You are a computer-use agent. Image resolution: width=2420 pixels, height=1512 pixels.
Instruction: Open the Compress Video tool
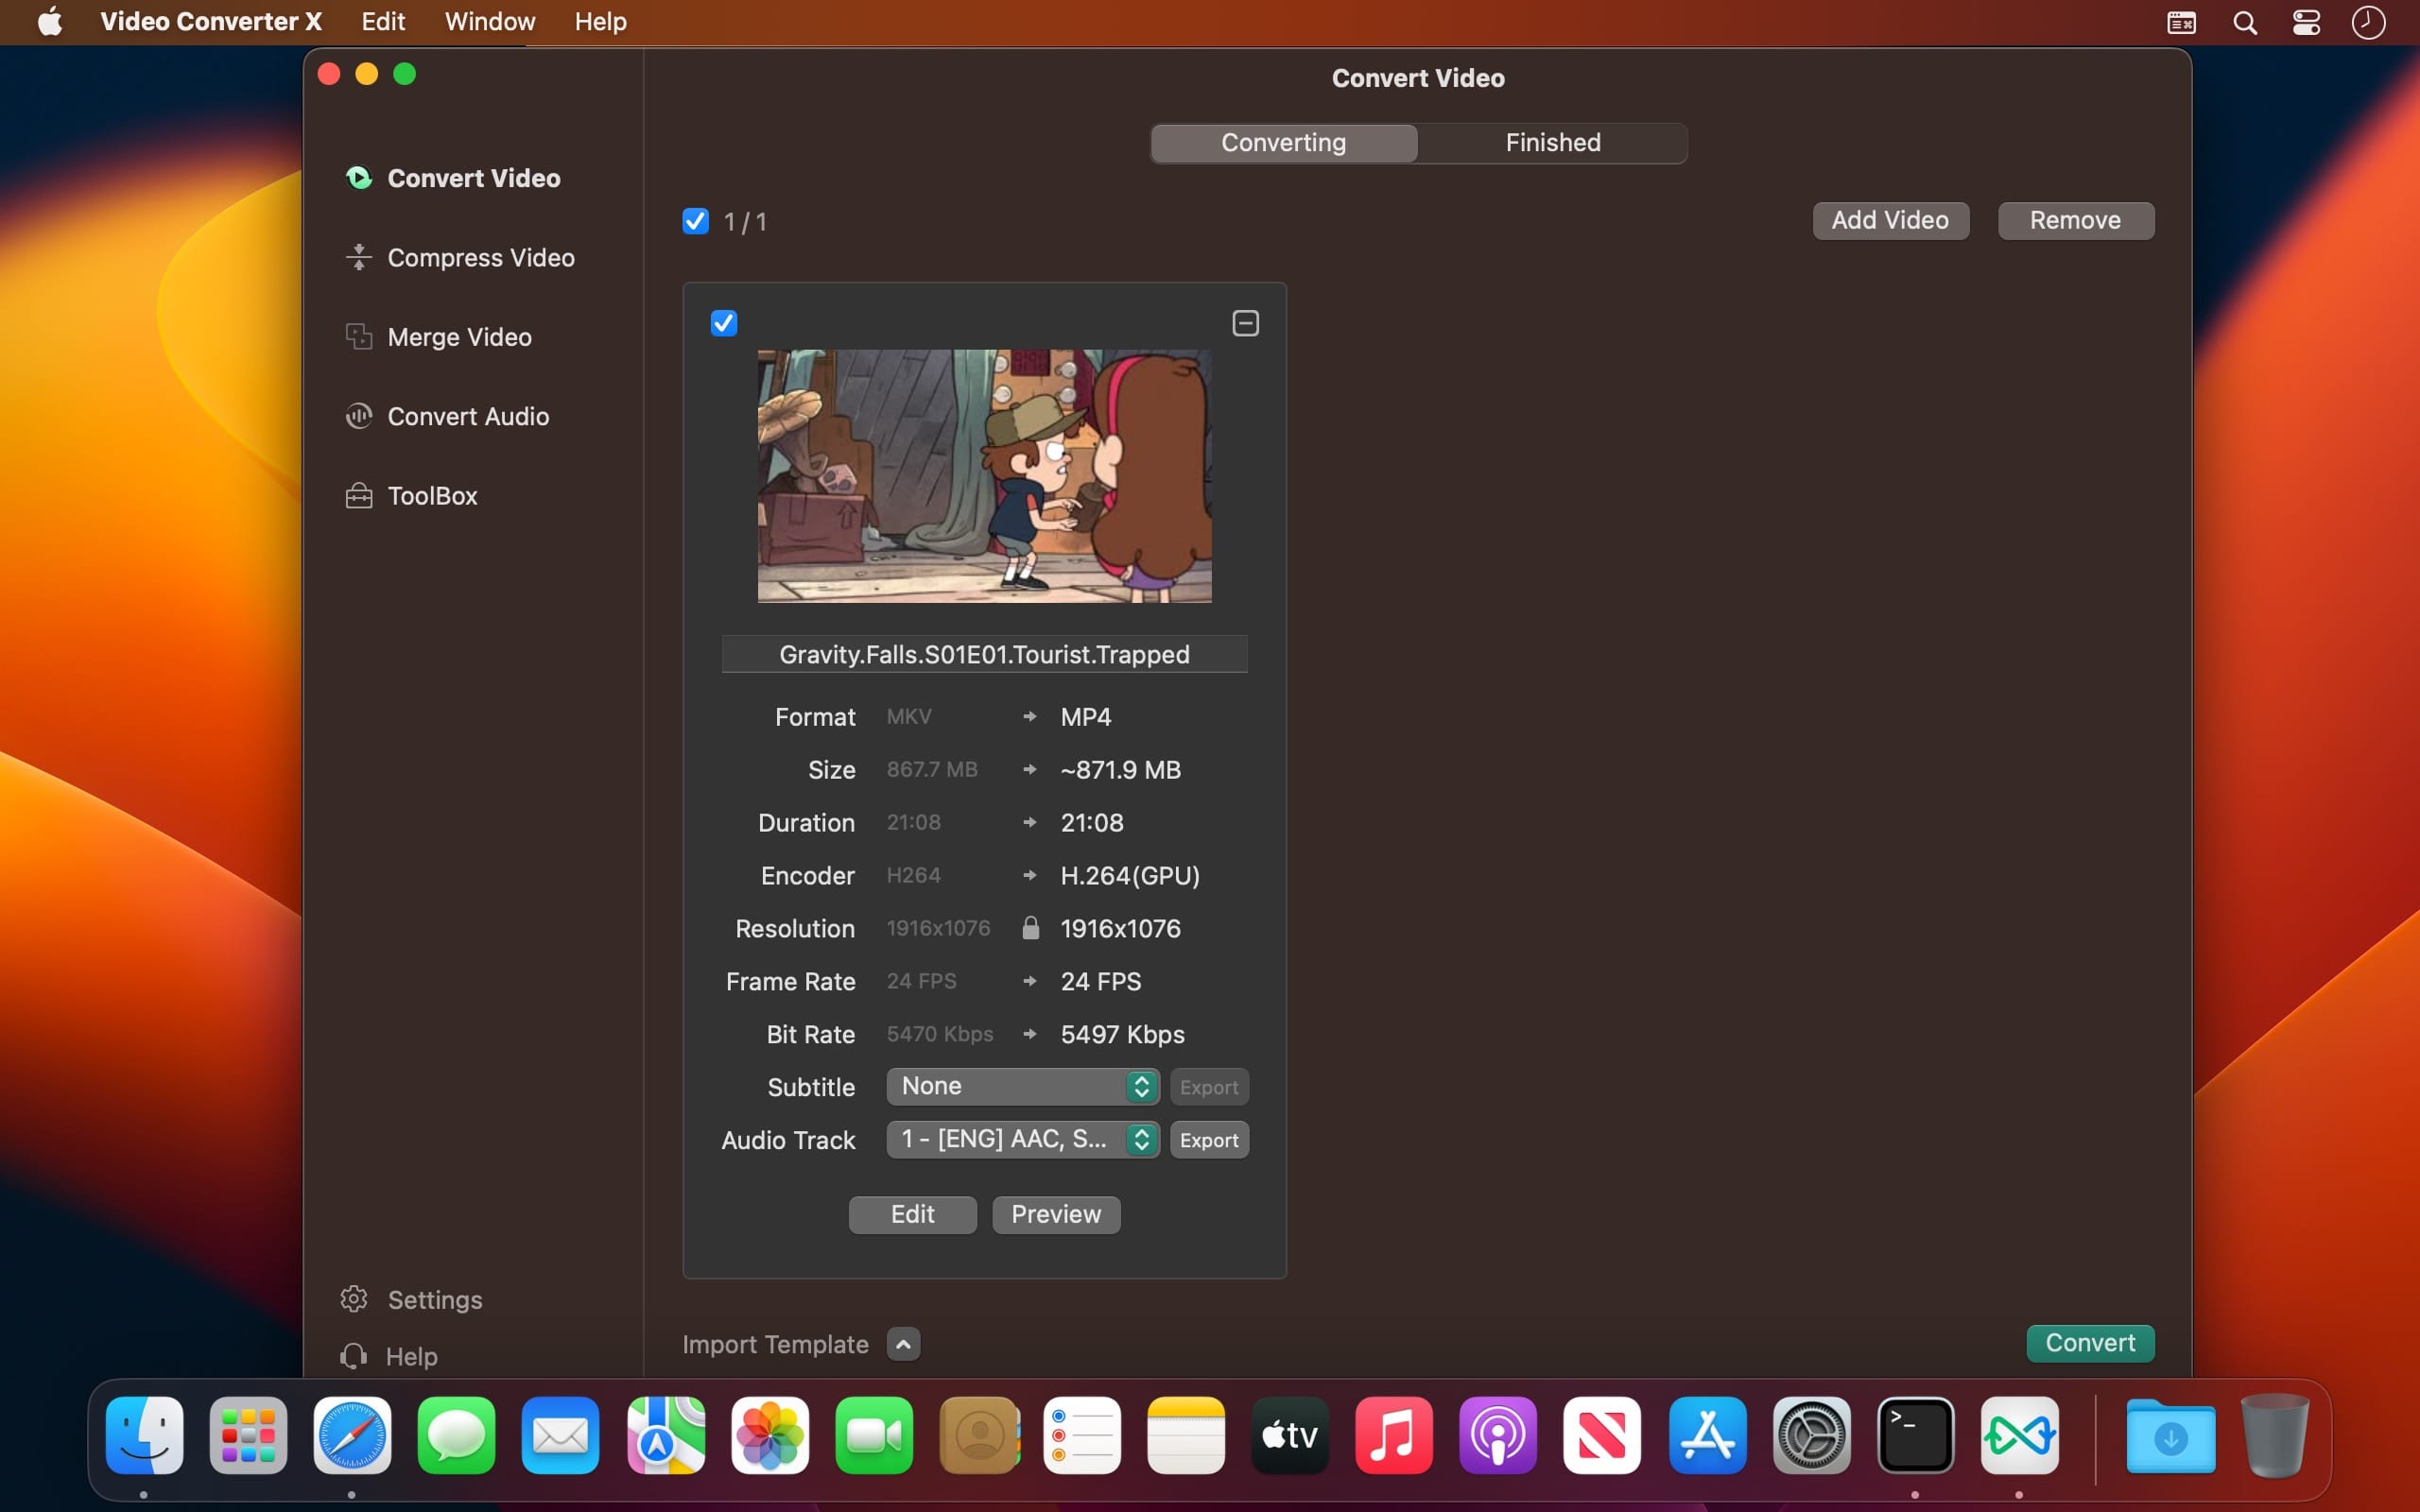(x=480, y=257)
